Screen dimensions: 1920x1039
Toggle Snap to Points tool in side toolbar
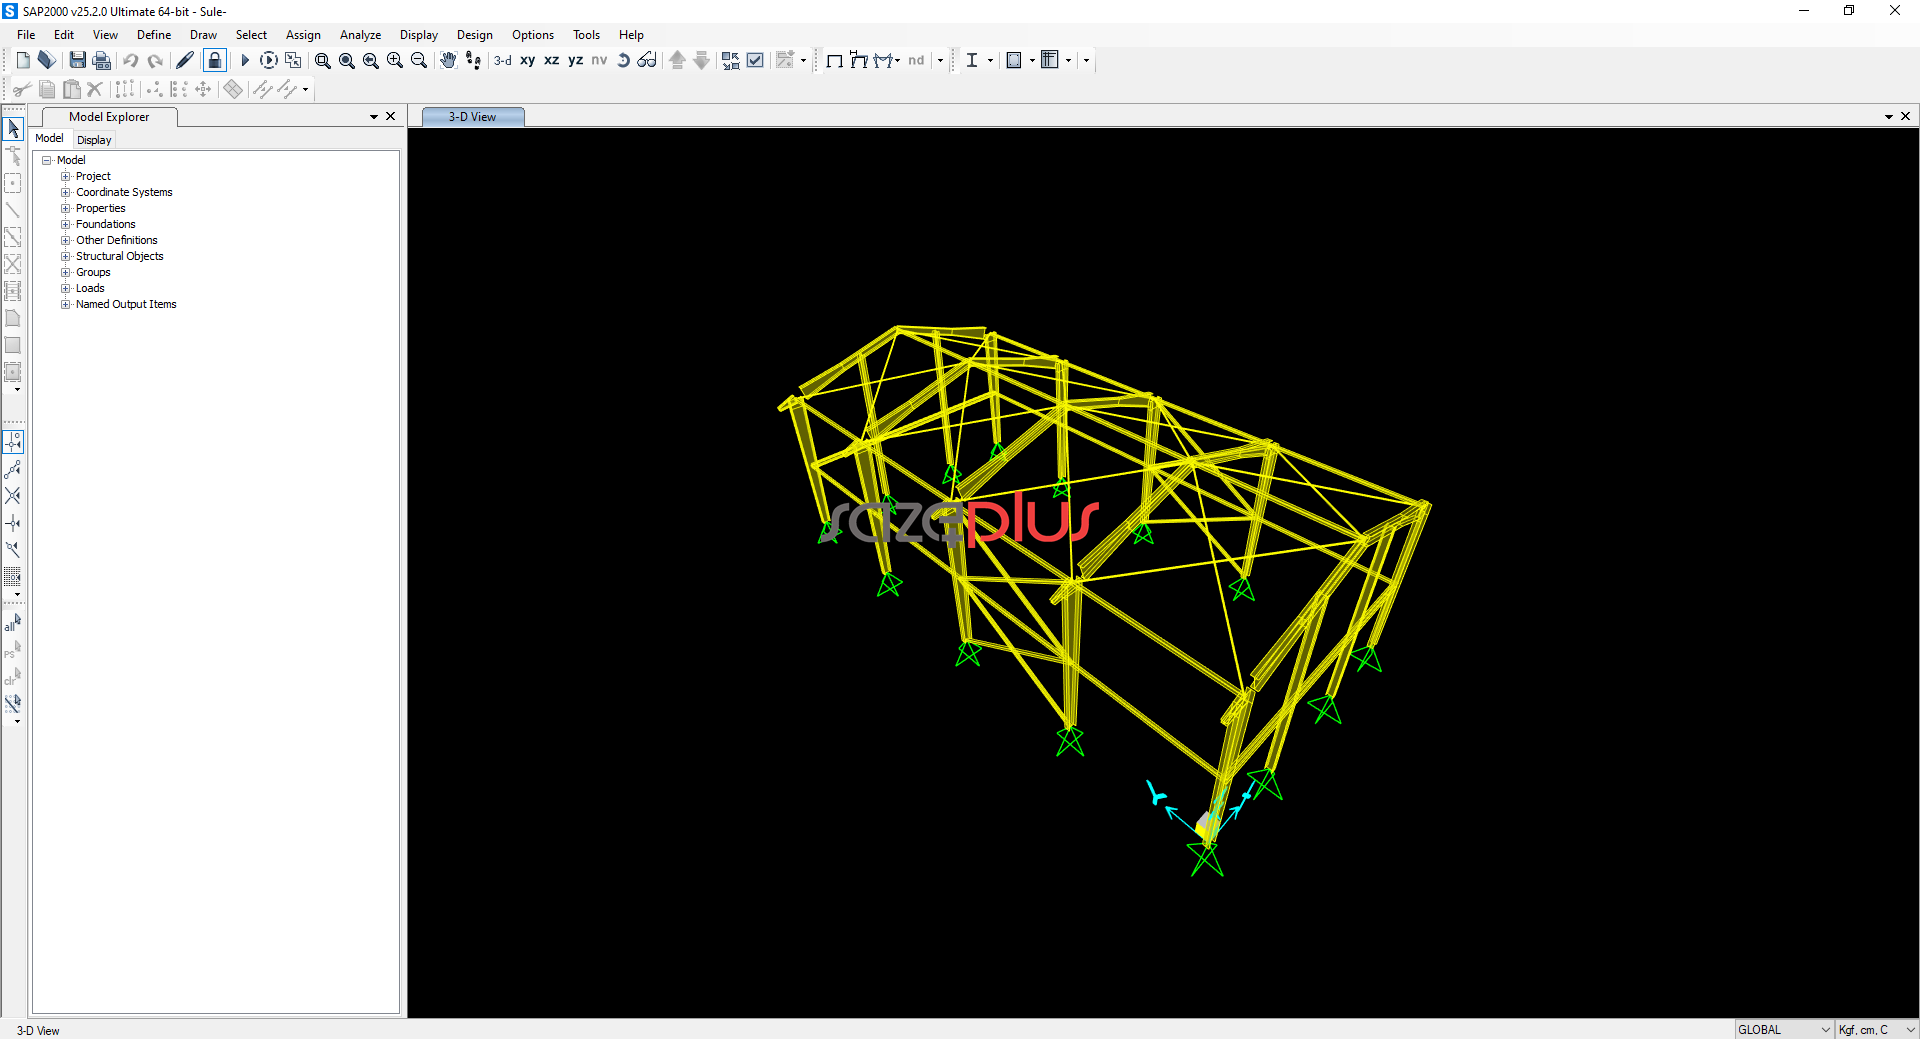(x=13, y=441)
